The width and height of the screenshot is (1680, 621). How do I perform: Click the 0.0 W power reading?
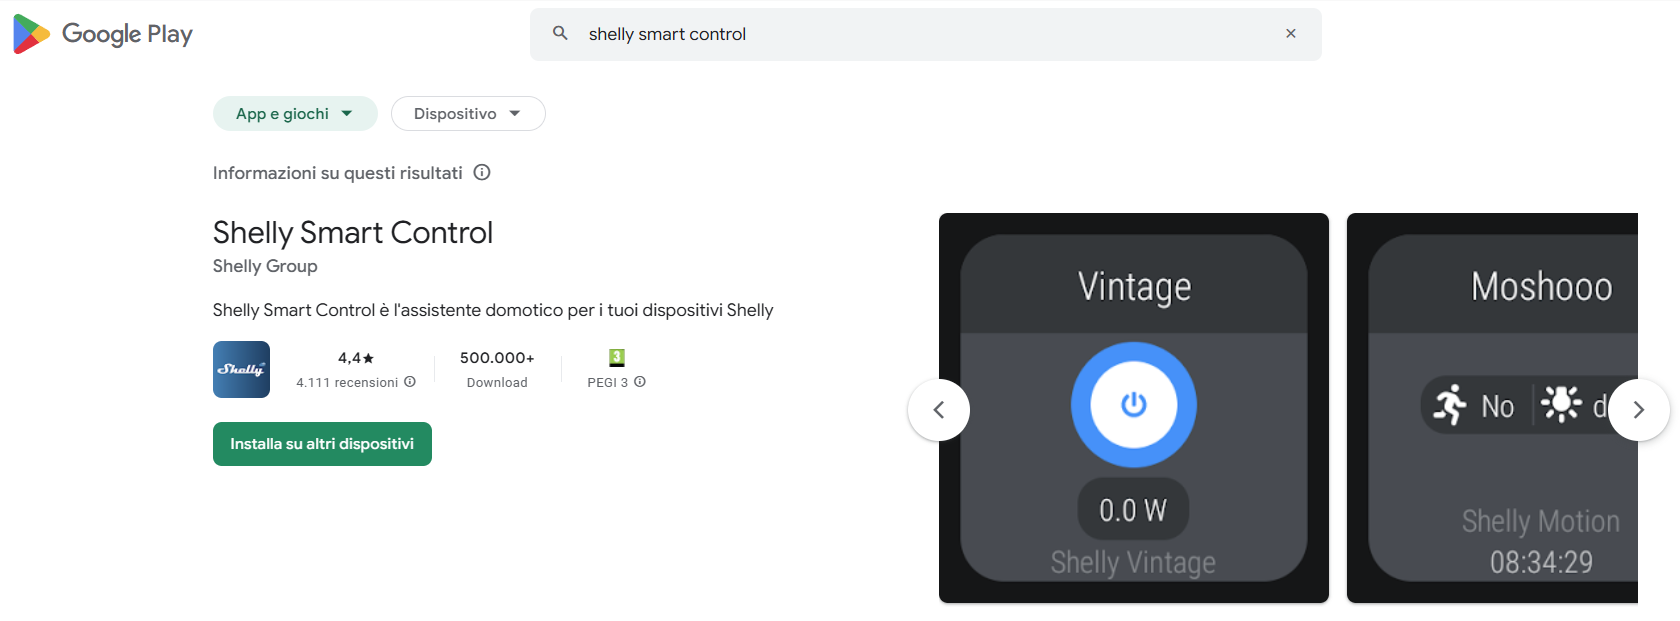click(1133, 510)
